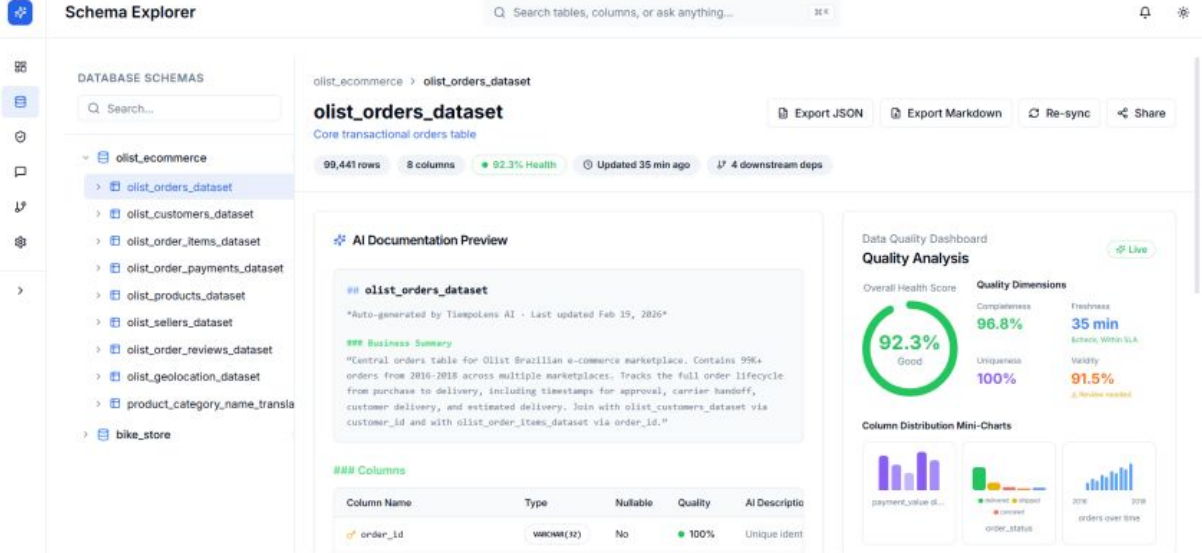This screenshot has height=553, width=1202.
Task: Open the chat bubble icon in sidebar
Action: 20,171
